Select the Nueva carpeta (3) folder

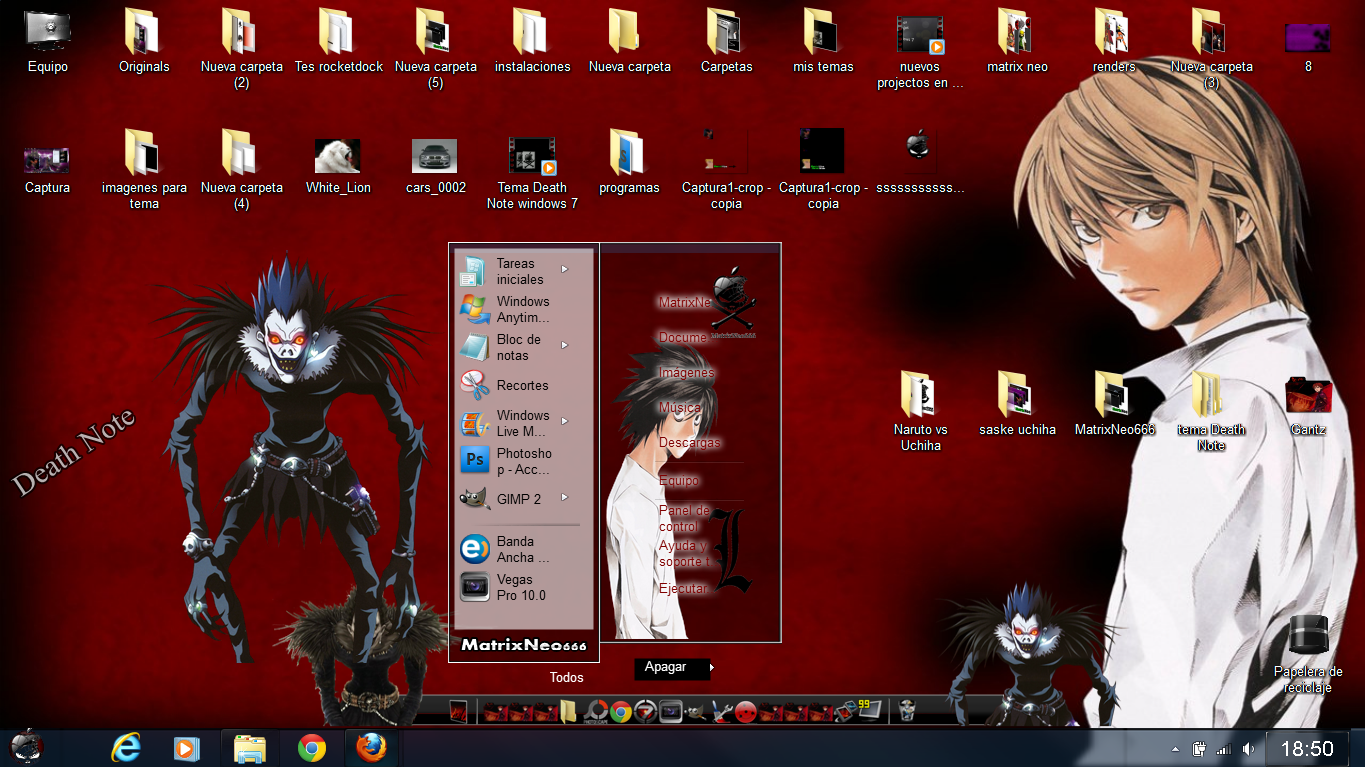pyautogui.click(x=1211, y=49)
